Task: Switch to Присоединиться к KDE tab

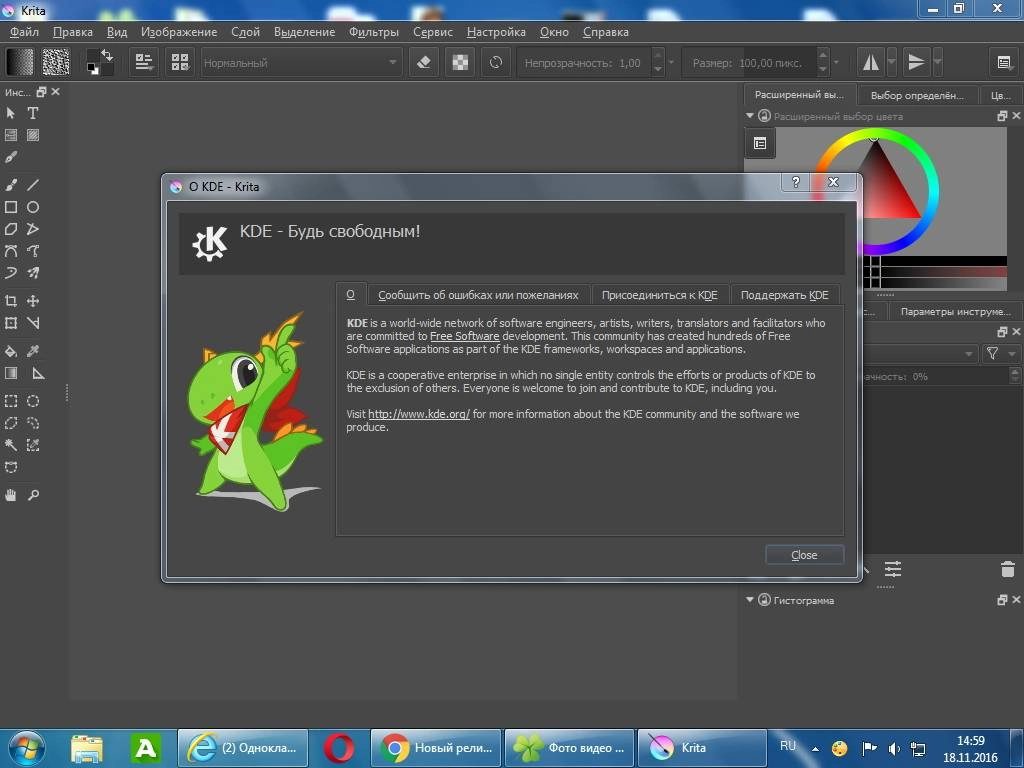Action: [x=660, y=295]
